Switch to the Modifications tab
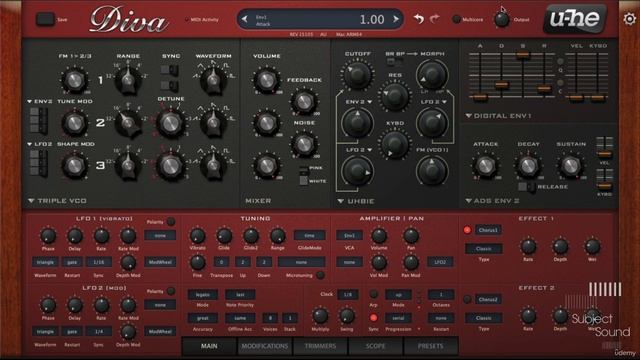The width and height of the screenshot is (640, 360). [264, 346]
